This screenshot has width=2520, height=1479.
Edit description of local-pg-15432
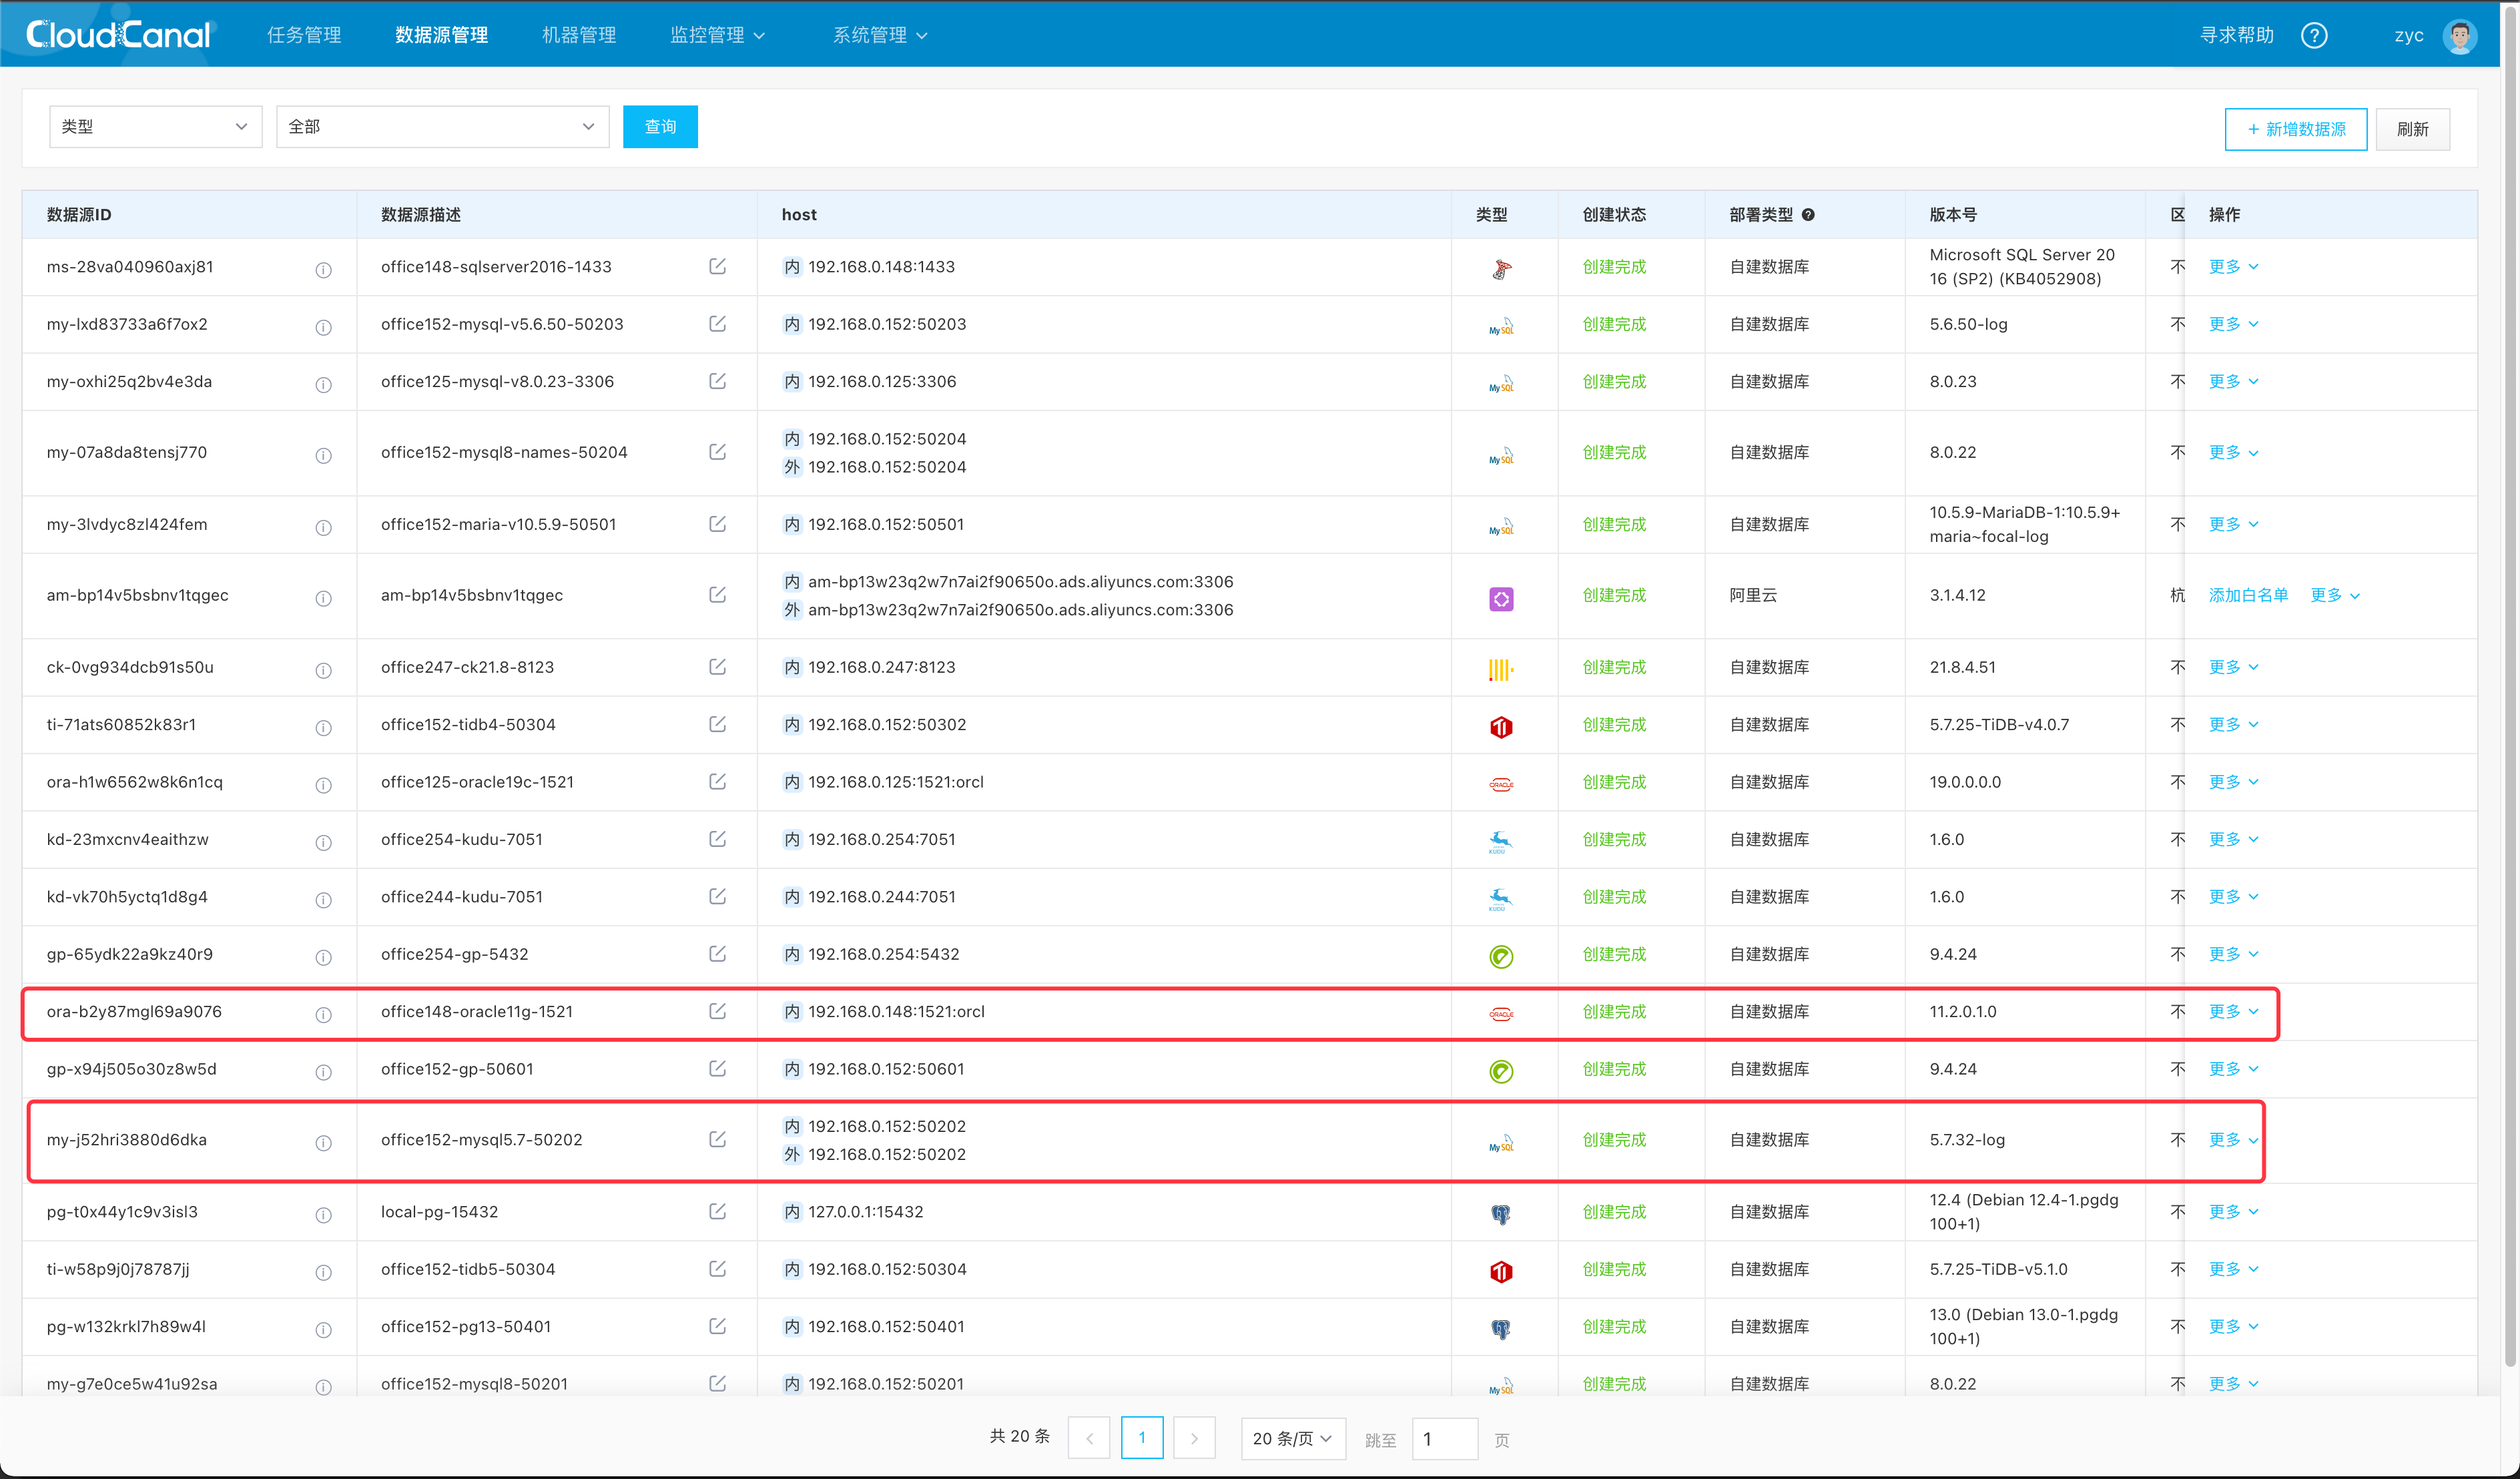(717, 1211)
